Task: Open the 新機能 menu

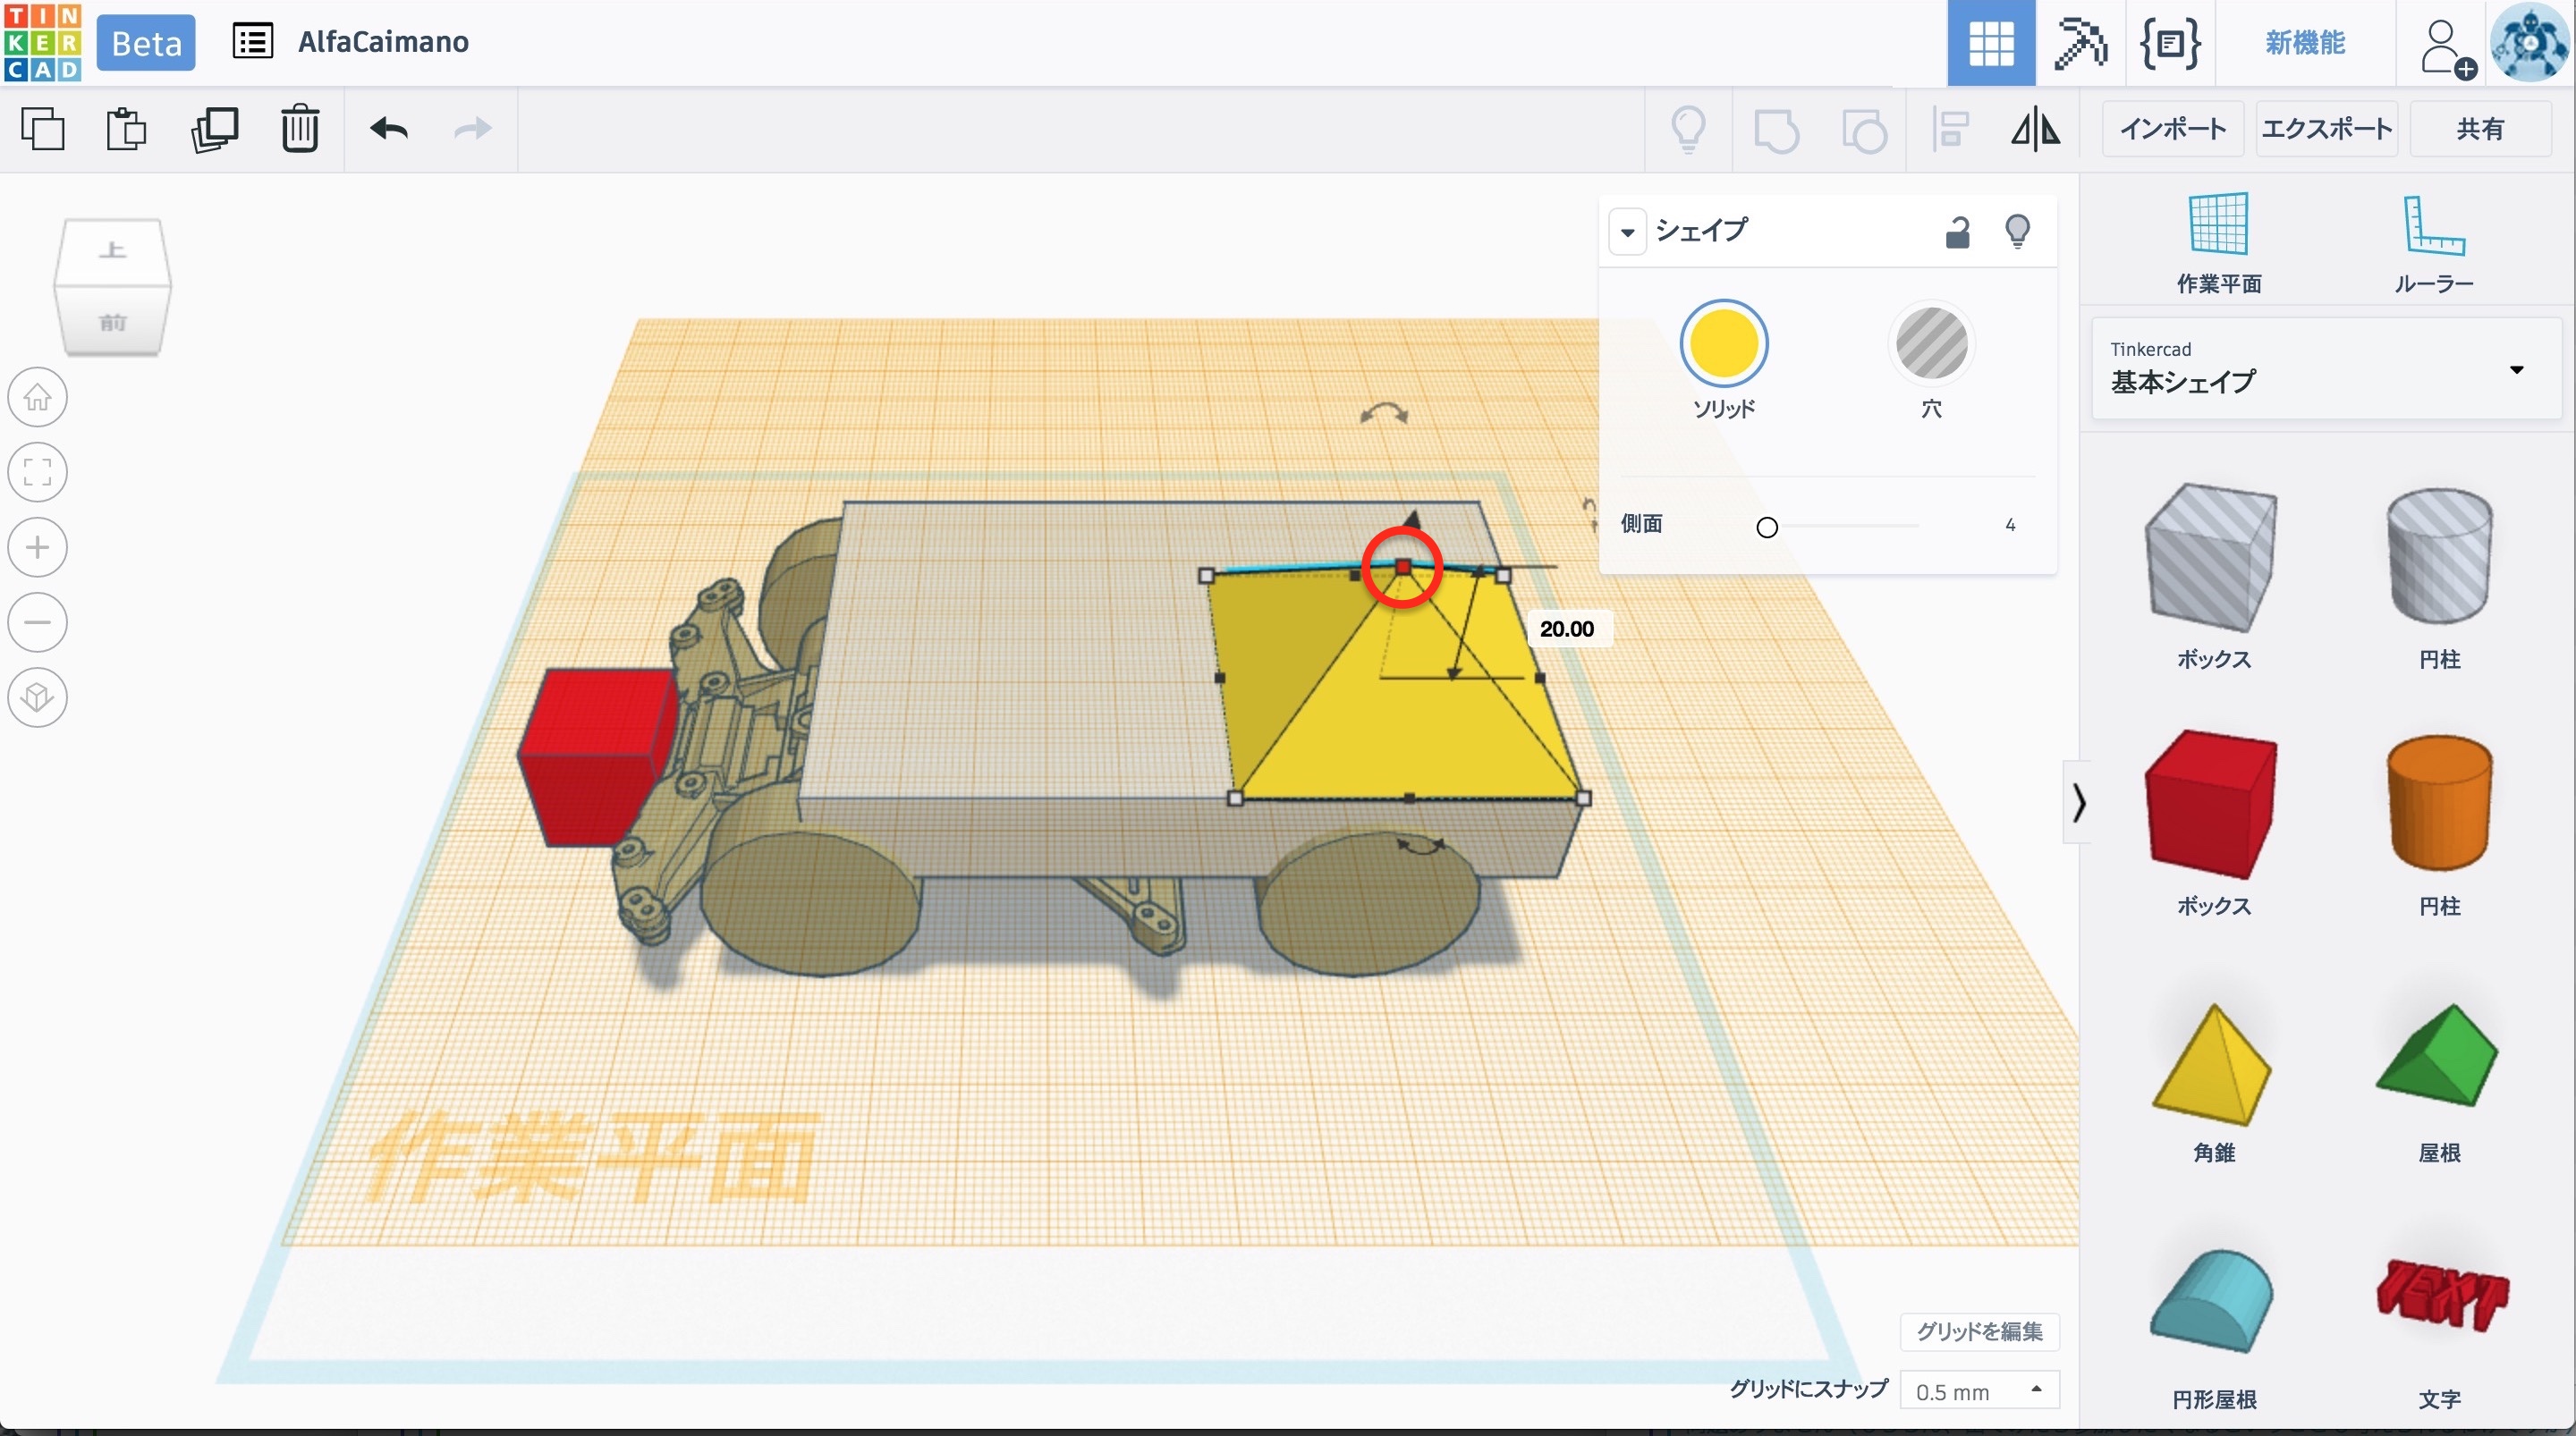Action: click(2304, 43)
